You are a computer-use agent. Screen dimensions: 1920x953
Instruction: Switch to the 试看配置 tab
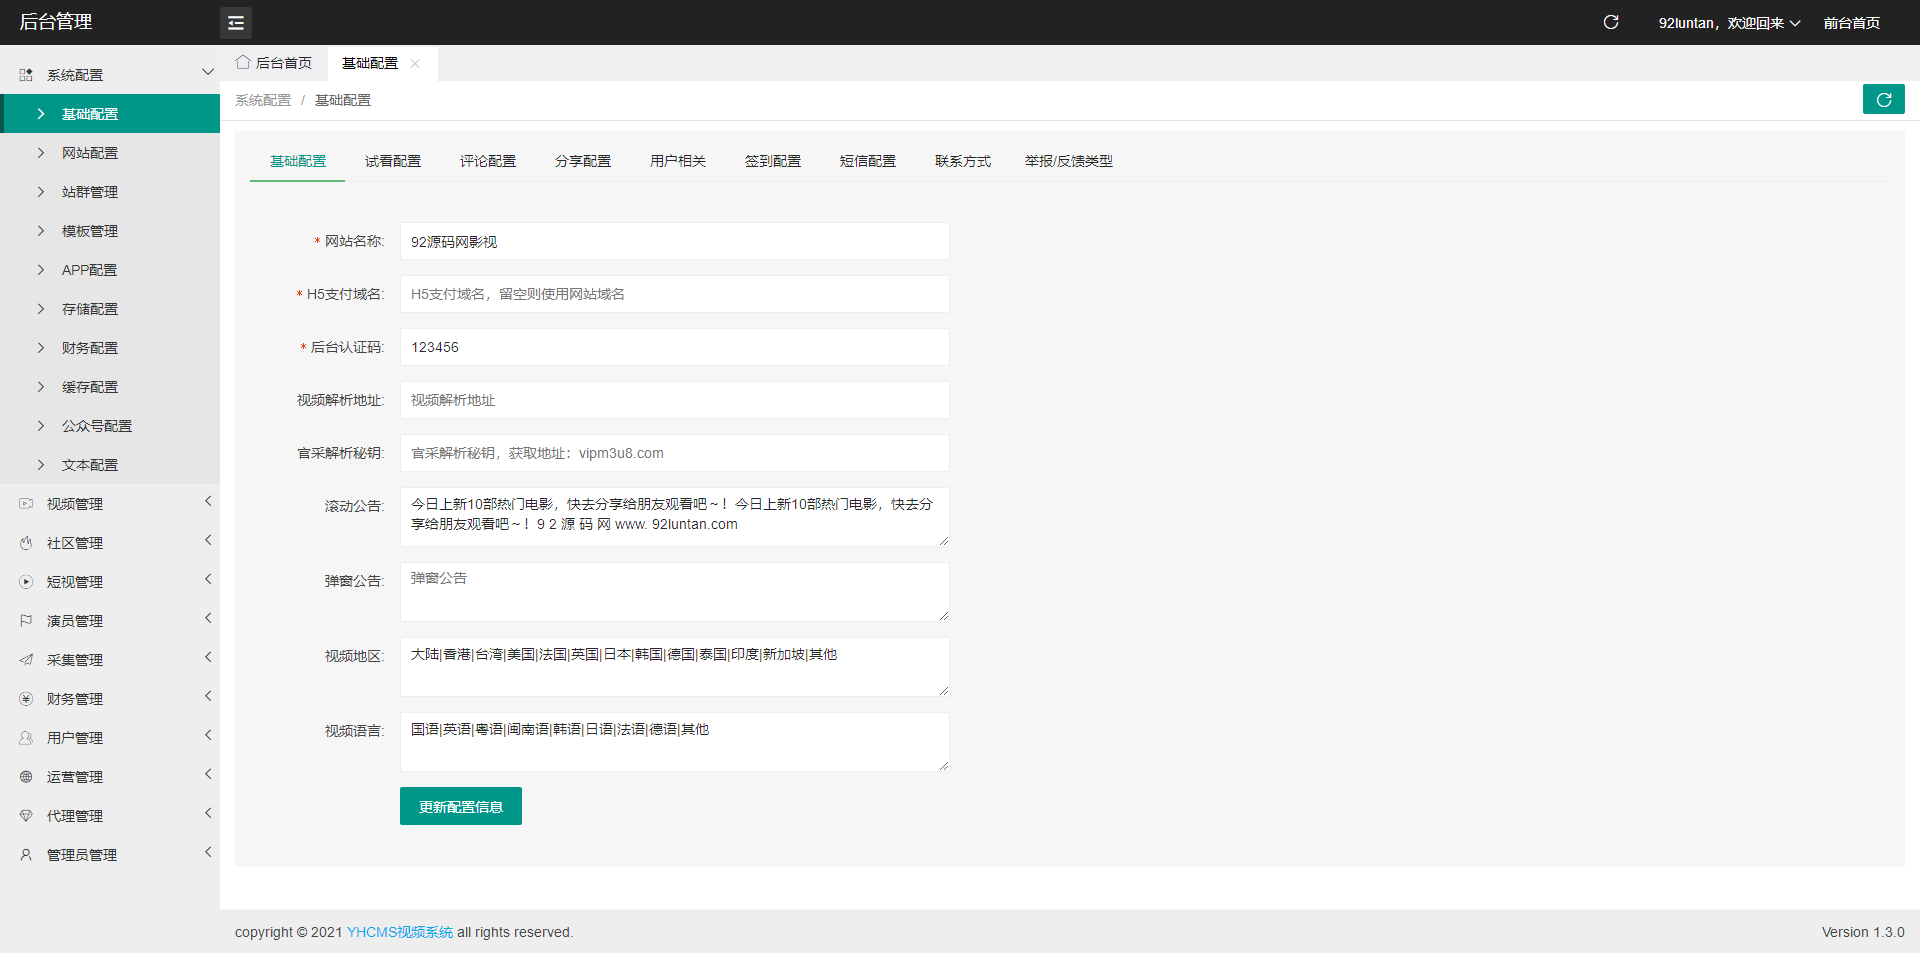tap(392, 161)
